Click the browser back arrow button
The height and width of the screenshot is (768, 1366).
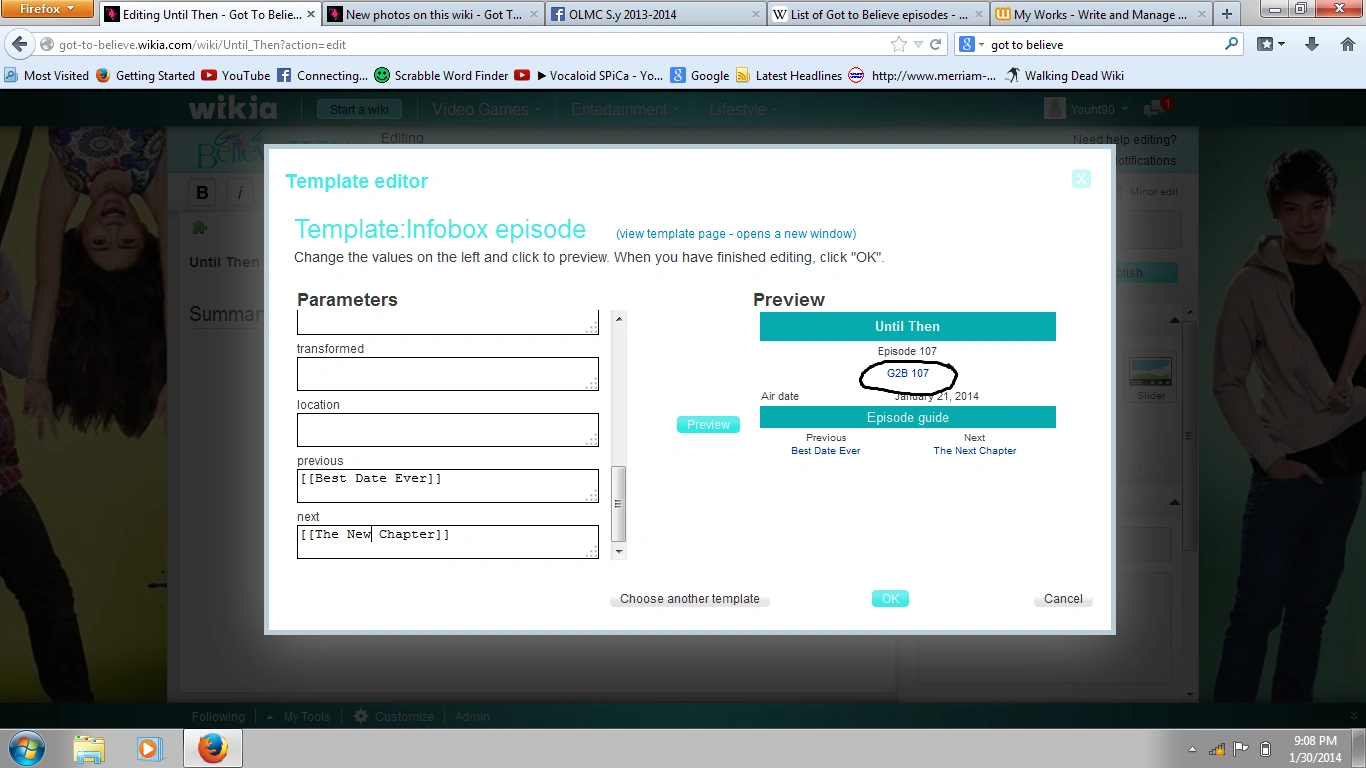pos(19,44)
